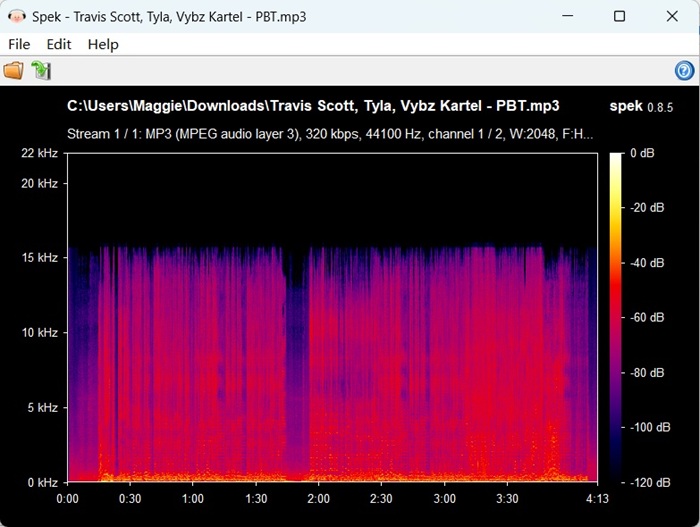Close the Spek window
Image resolution: width=700 pixels, height=527 pixels.
672,16
